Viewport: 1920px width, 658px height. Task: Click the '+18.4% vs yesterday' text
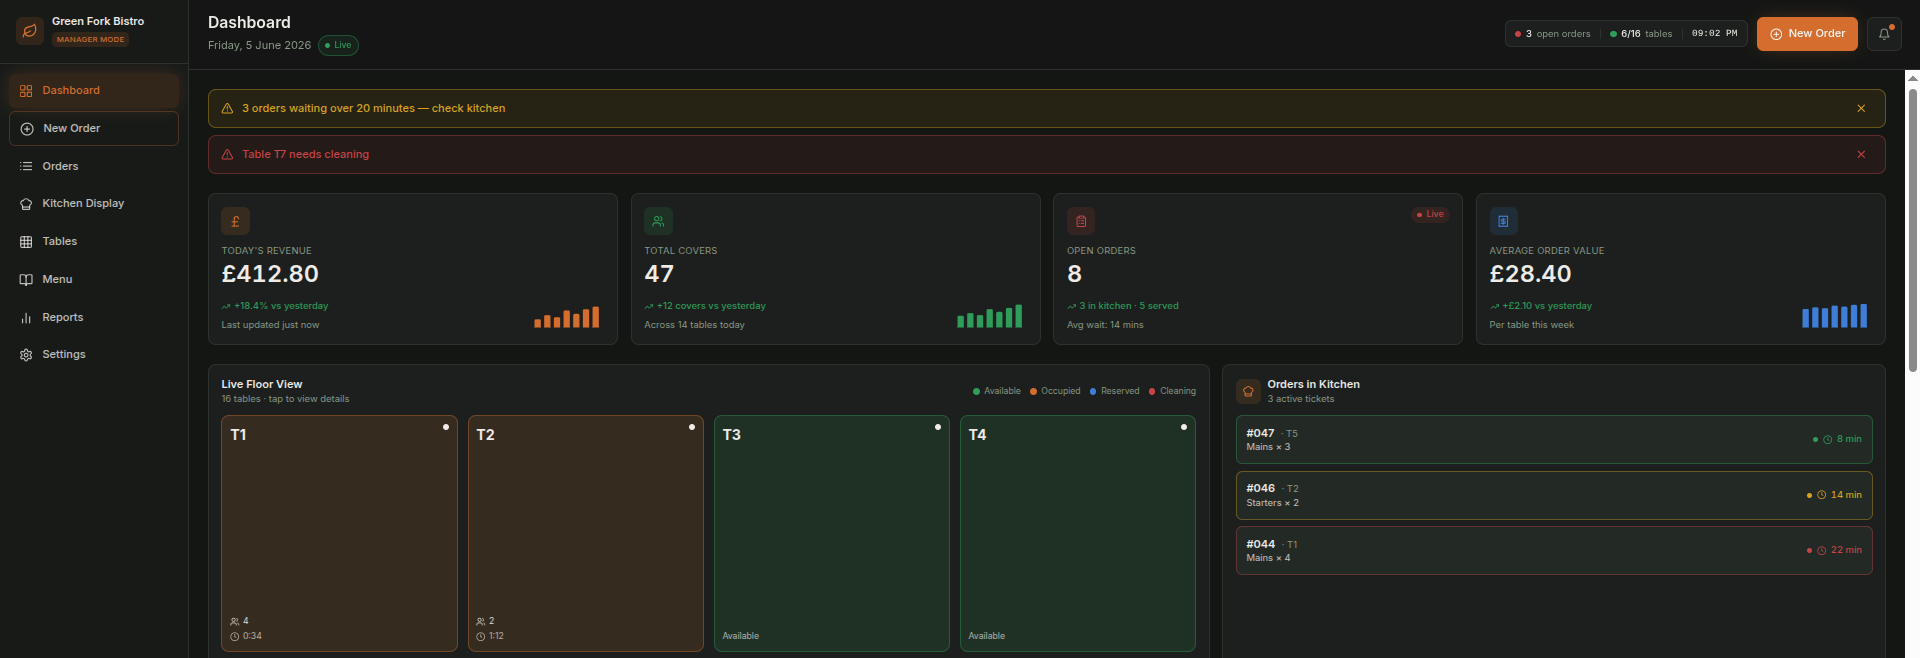pyautogui.click(x=281, y=306)
